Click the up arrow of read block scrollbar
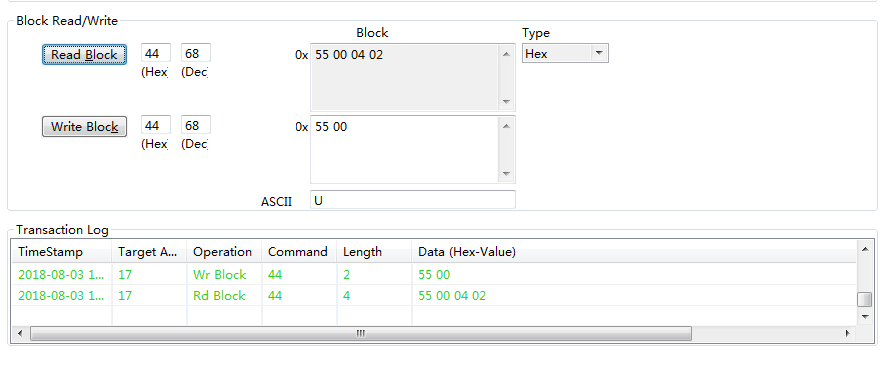 (x=506, y=54)
